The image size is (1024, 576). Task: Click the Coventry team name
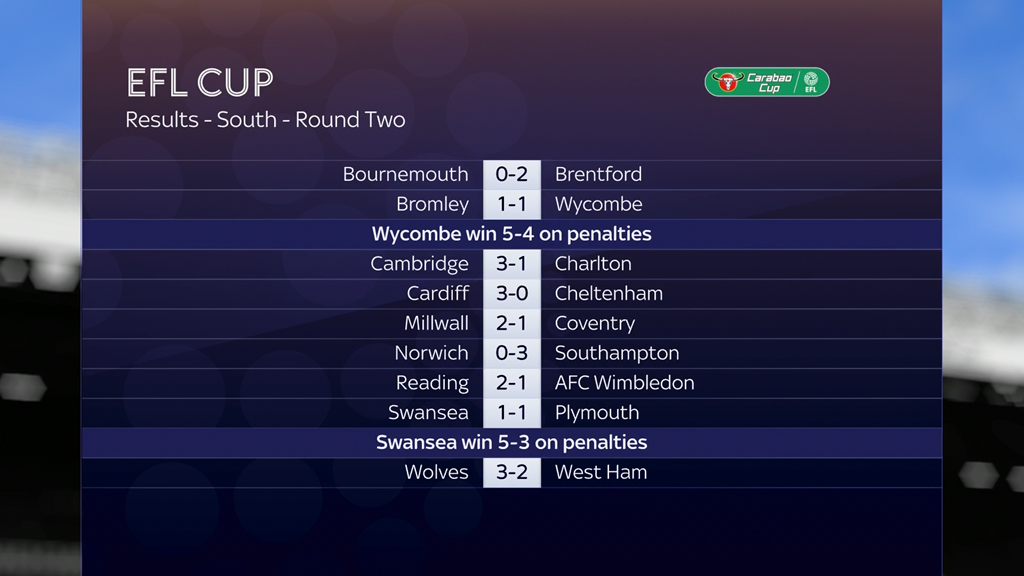(594, 324)
